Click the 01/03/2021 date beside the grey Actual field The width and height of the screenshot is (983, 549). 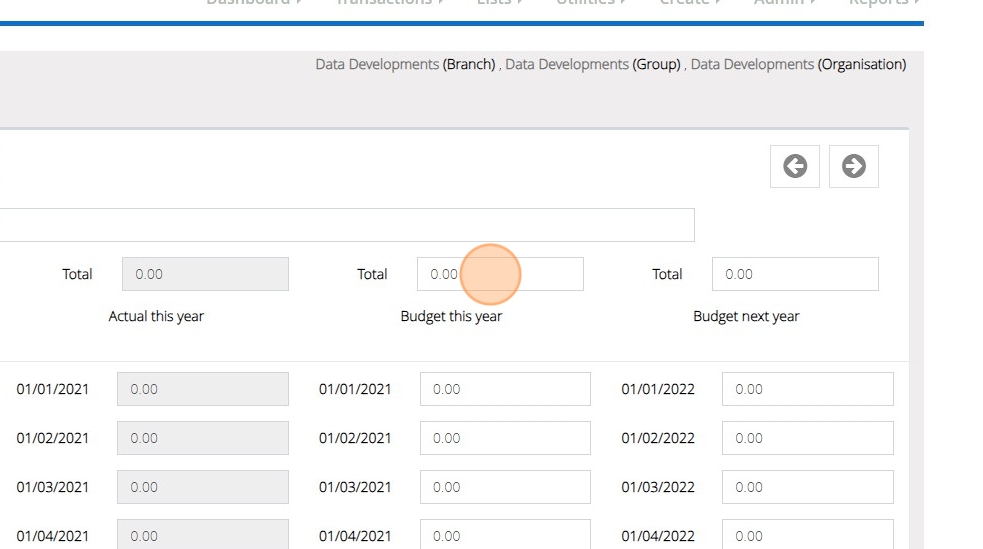click(53, 487)
